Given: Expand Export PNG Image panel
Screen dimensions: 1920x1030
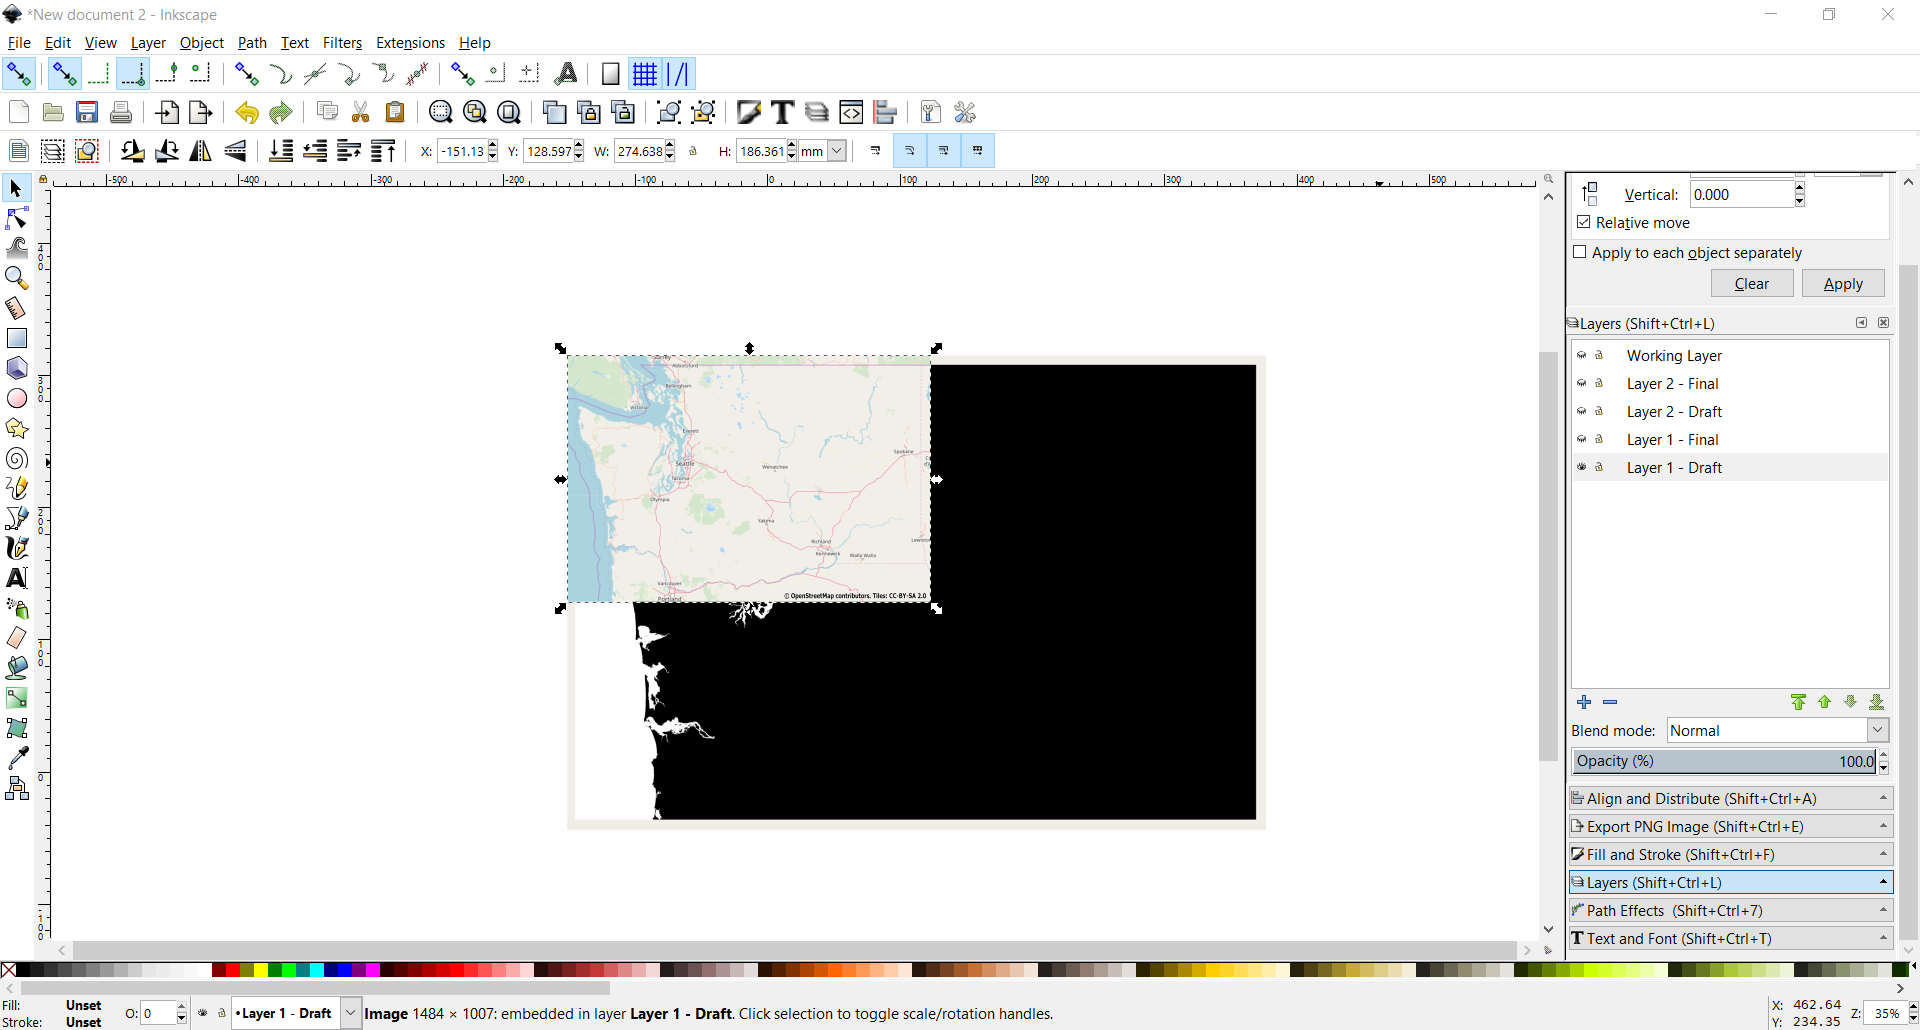Looking at the screenshot, I should [x=1730, y=826].
